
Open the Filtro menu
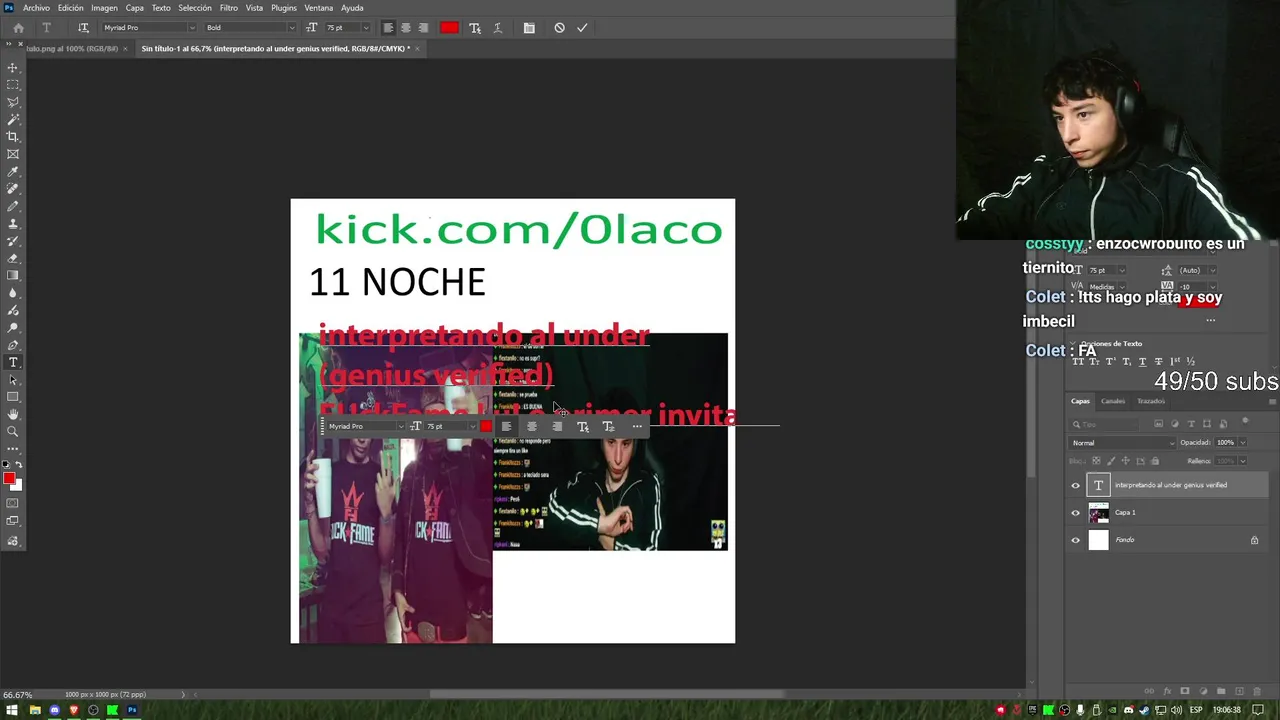click(x=229, y=8)
